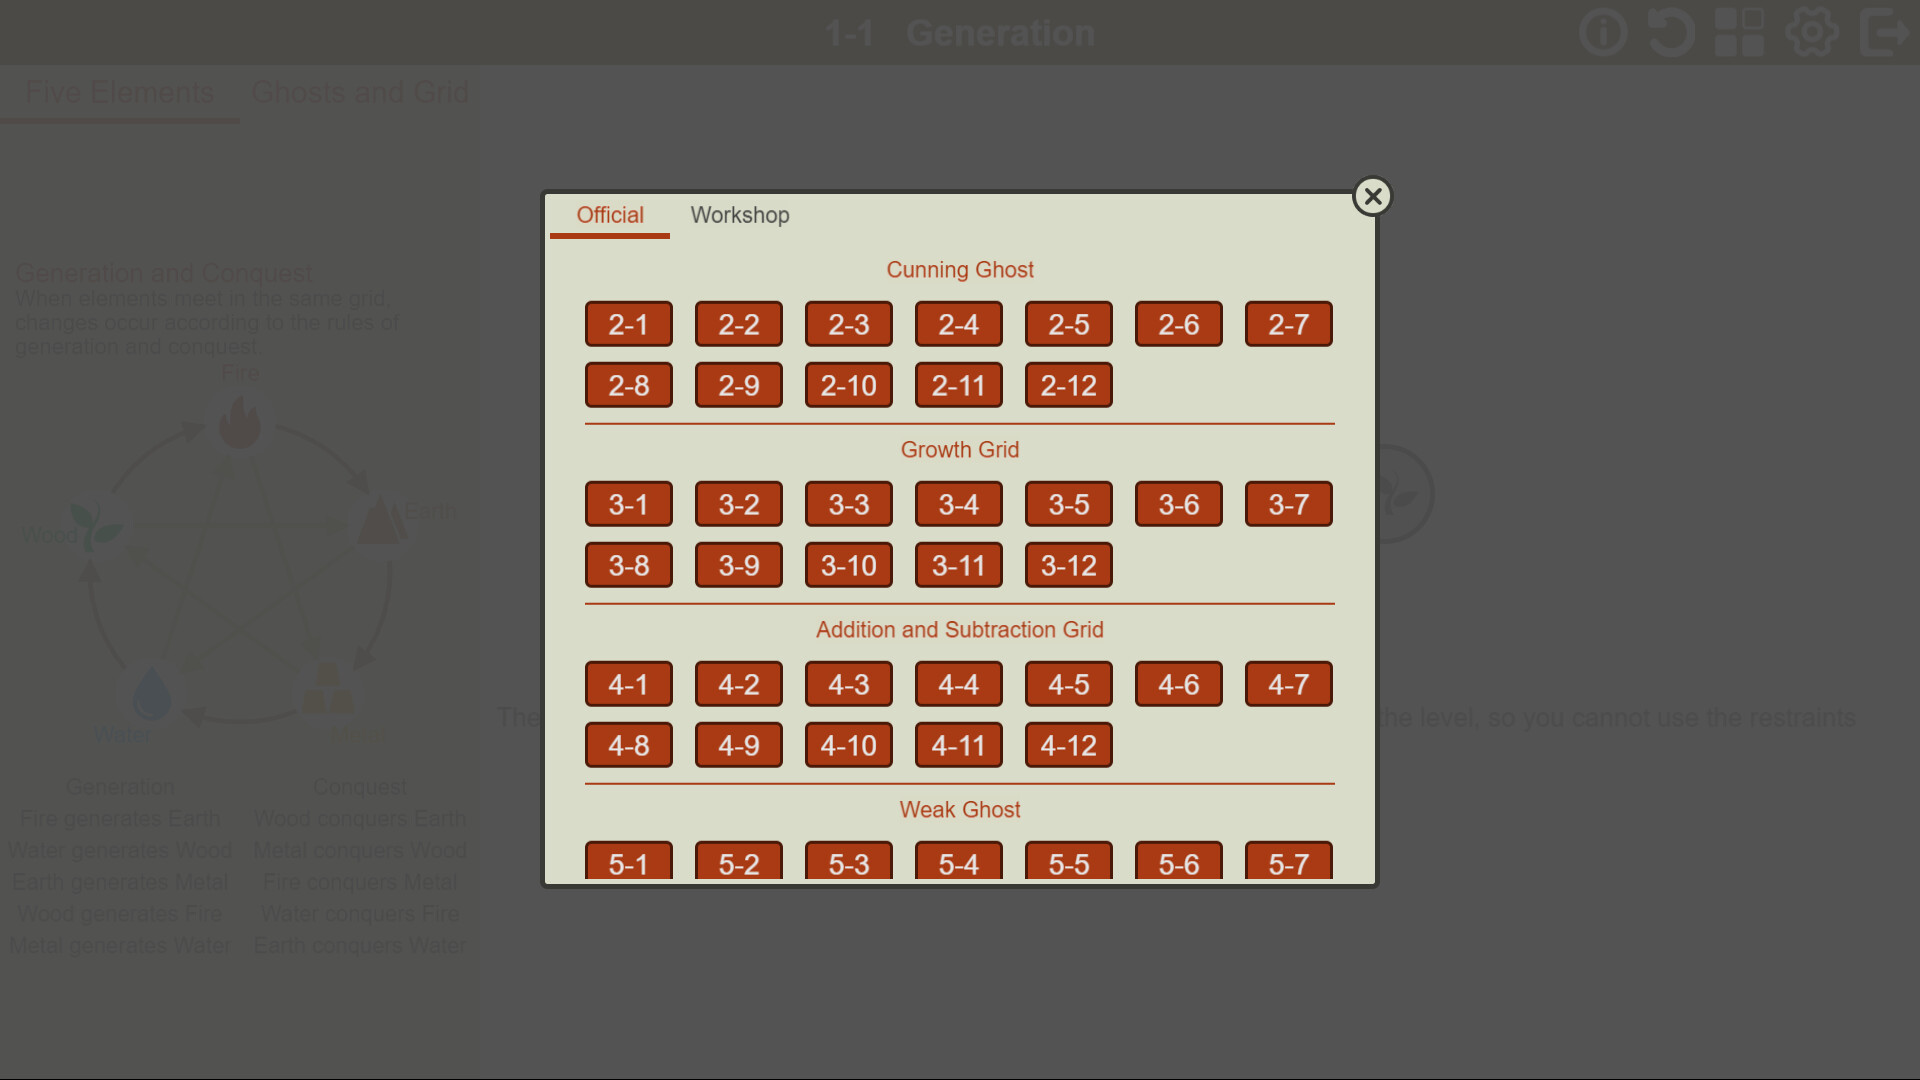This screenshot has width=1920, height=1080.
Task: Play level 4-10 in Addition and Subtraction Grid
Action: click(848, 744)
